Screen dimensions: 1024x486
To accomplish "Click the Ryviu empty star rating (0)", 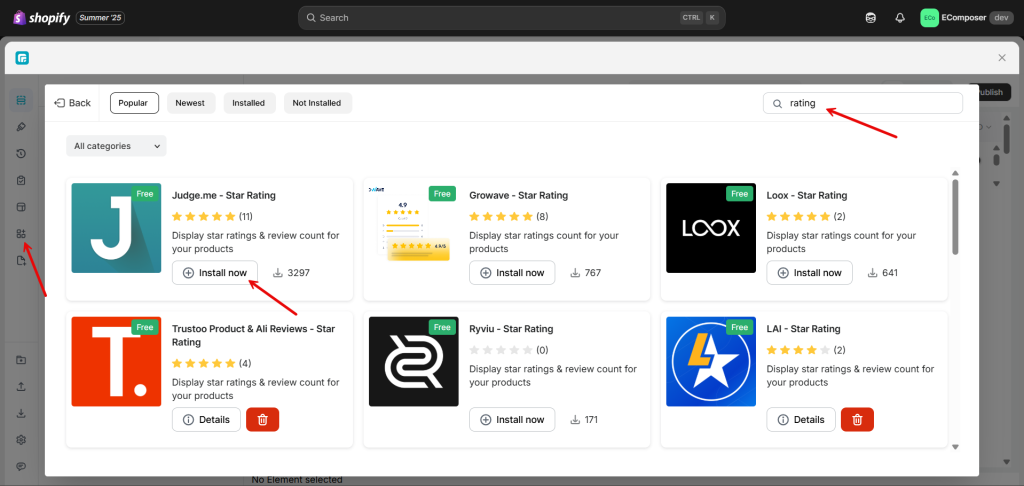I will 509,349.
